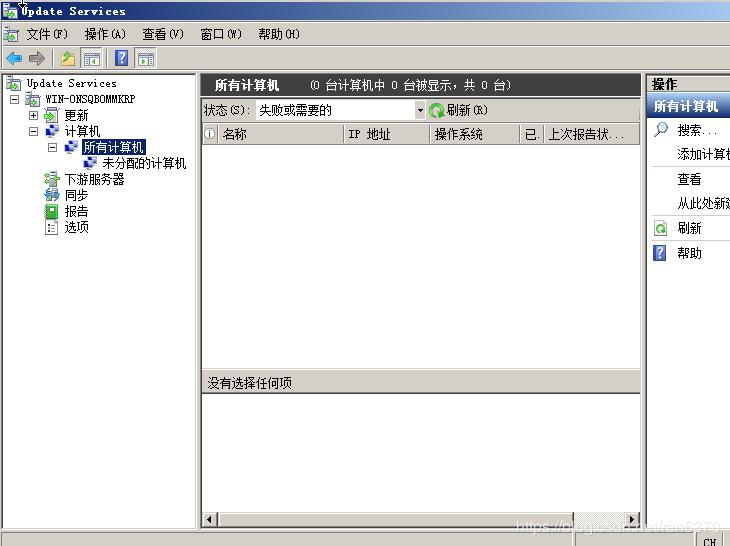Sort by the IP 地址 column header
The height and width of the screenshot is (546, 730).
[x=386, y=134]
